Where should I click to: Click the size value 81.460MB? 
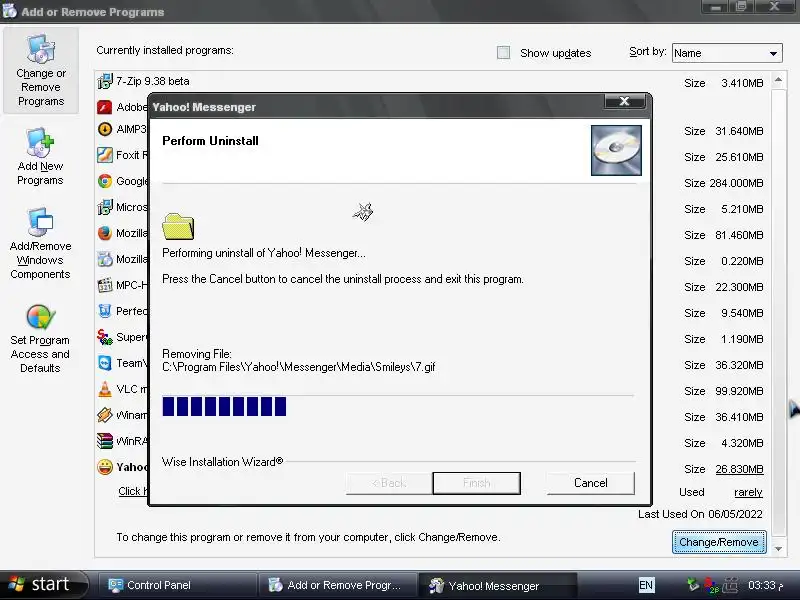(739, 235)
